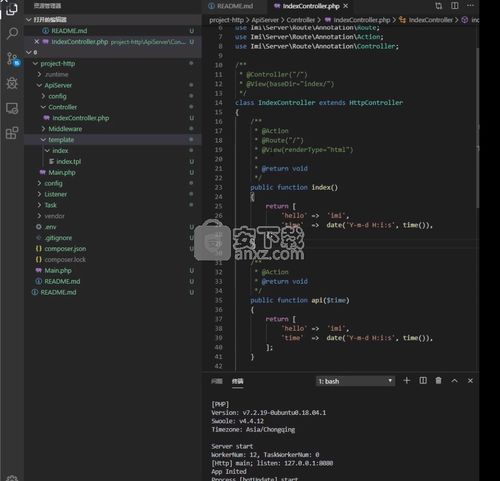
Task: Open the composer.lock file
Action: 113,260
